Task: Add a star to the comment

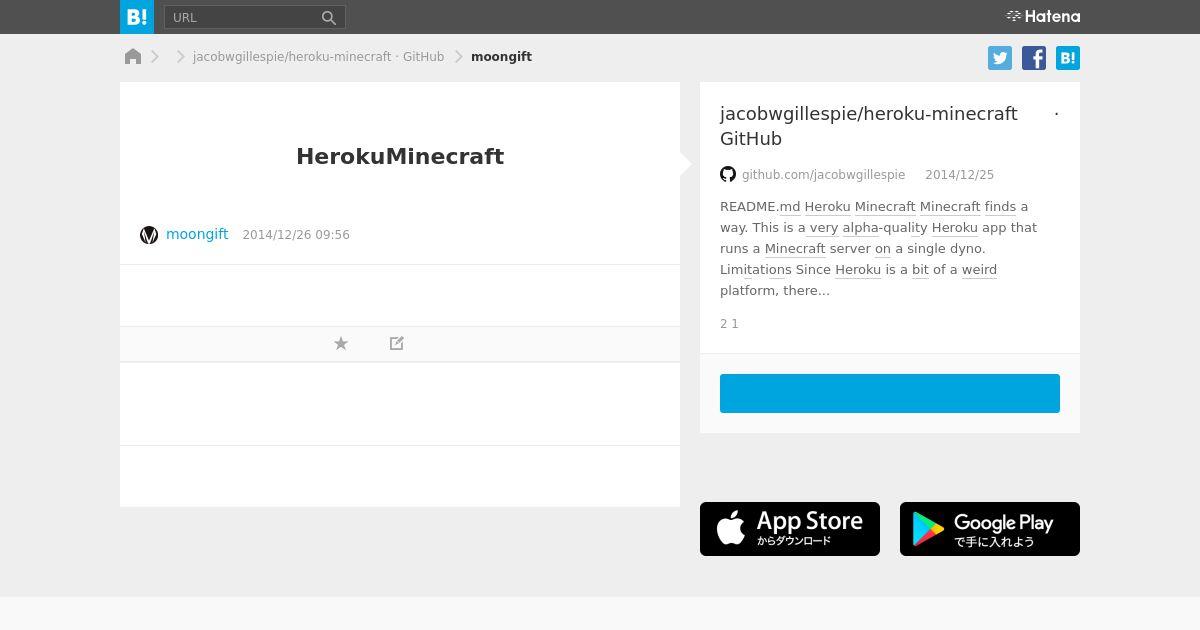Action: pos(341,343)
